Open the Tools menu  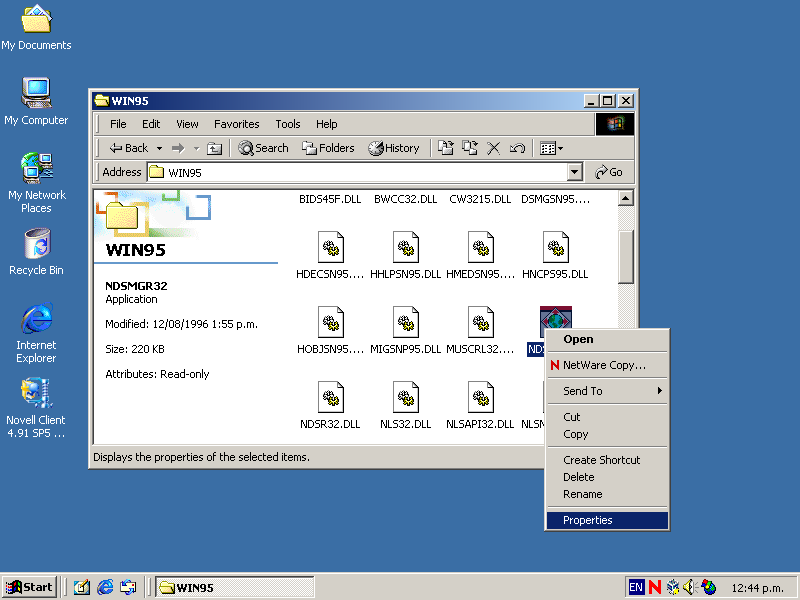288,124
